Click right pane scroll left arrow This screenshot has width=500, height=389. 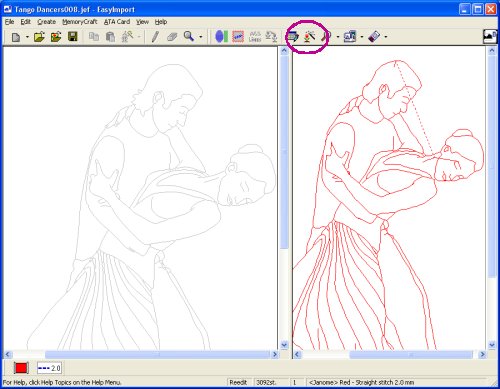click(297, 355)
